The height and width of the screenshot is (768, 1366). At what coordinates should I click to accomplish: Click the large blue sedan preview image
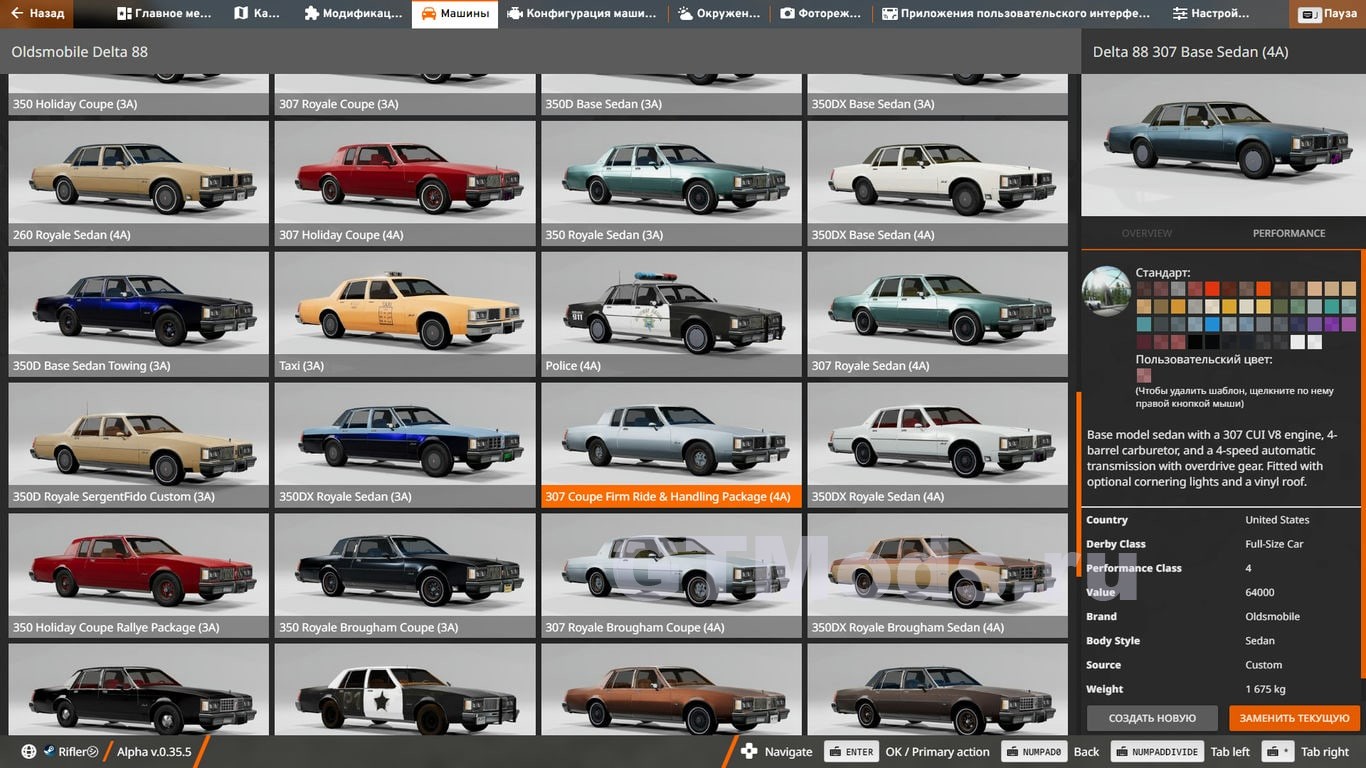click(1223, 145)
